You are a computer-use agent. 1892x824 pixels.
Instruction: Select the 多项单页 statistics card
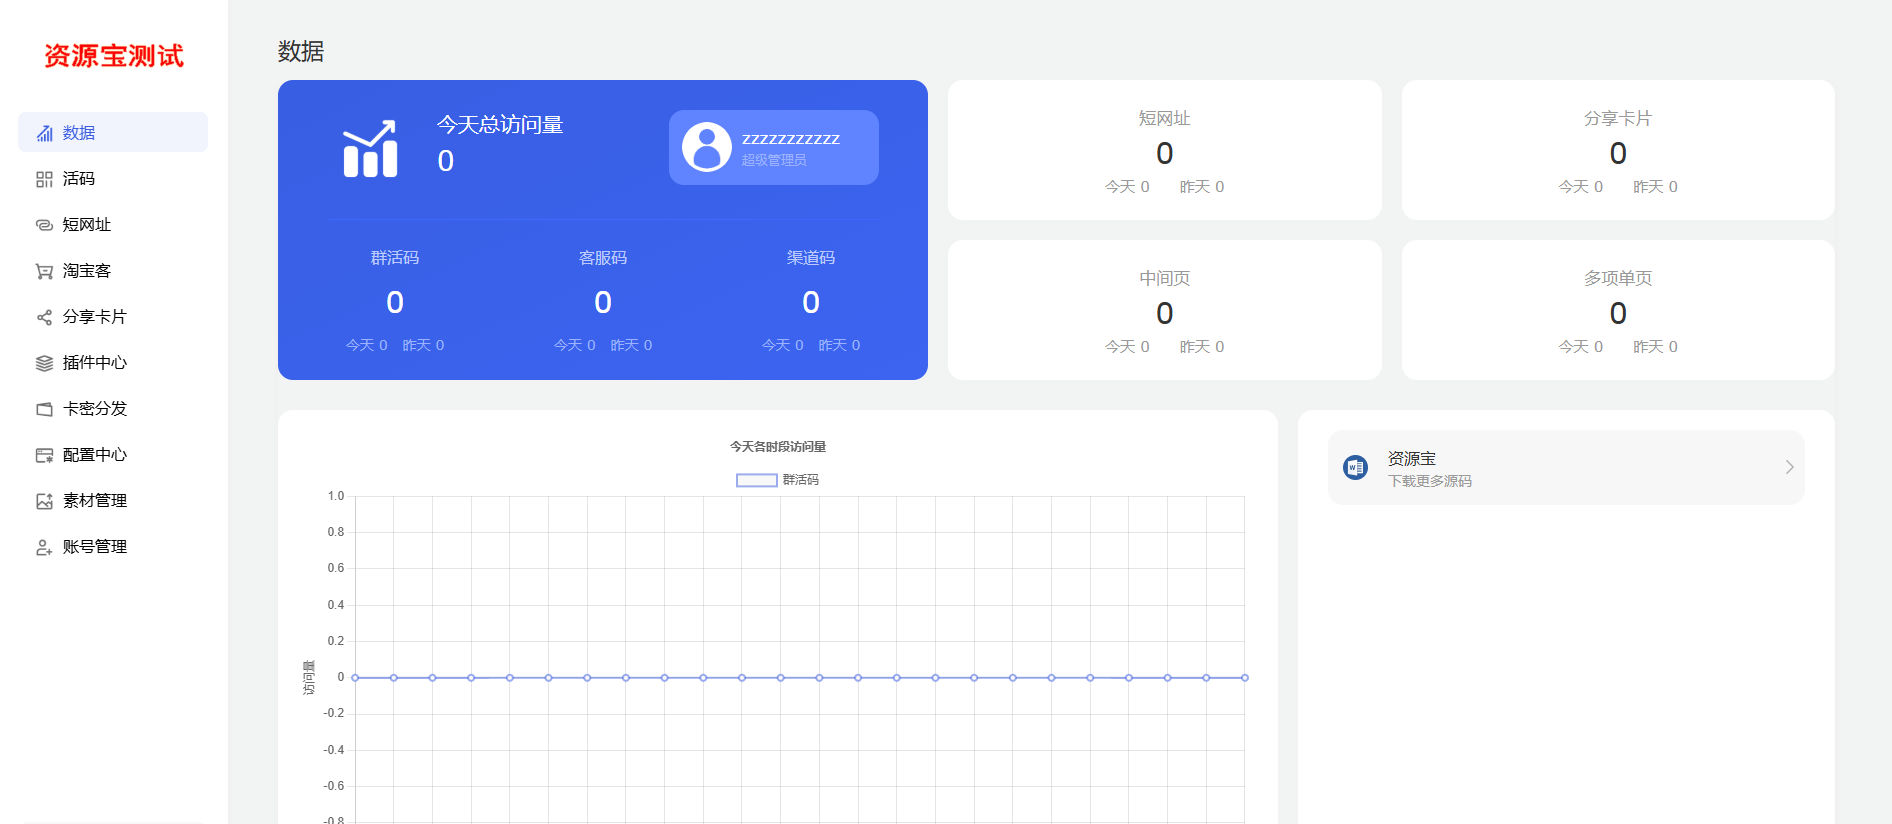tap(1618, 310)
